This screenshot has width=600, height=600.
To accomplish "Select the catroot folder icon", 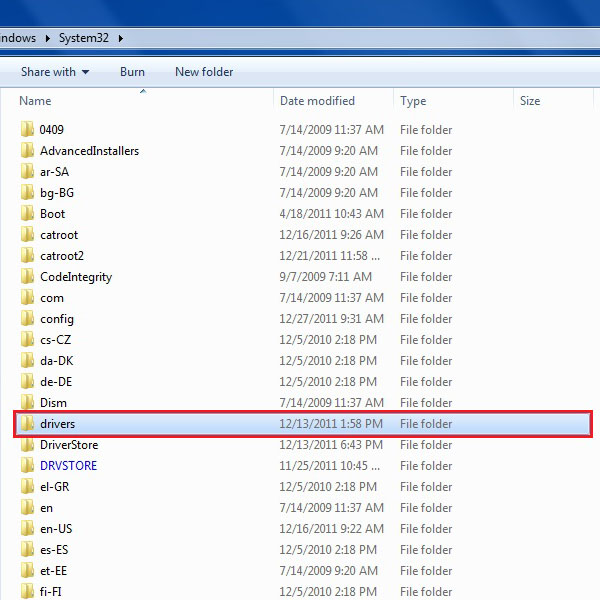I will [x=27, y=235].
